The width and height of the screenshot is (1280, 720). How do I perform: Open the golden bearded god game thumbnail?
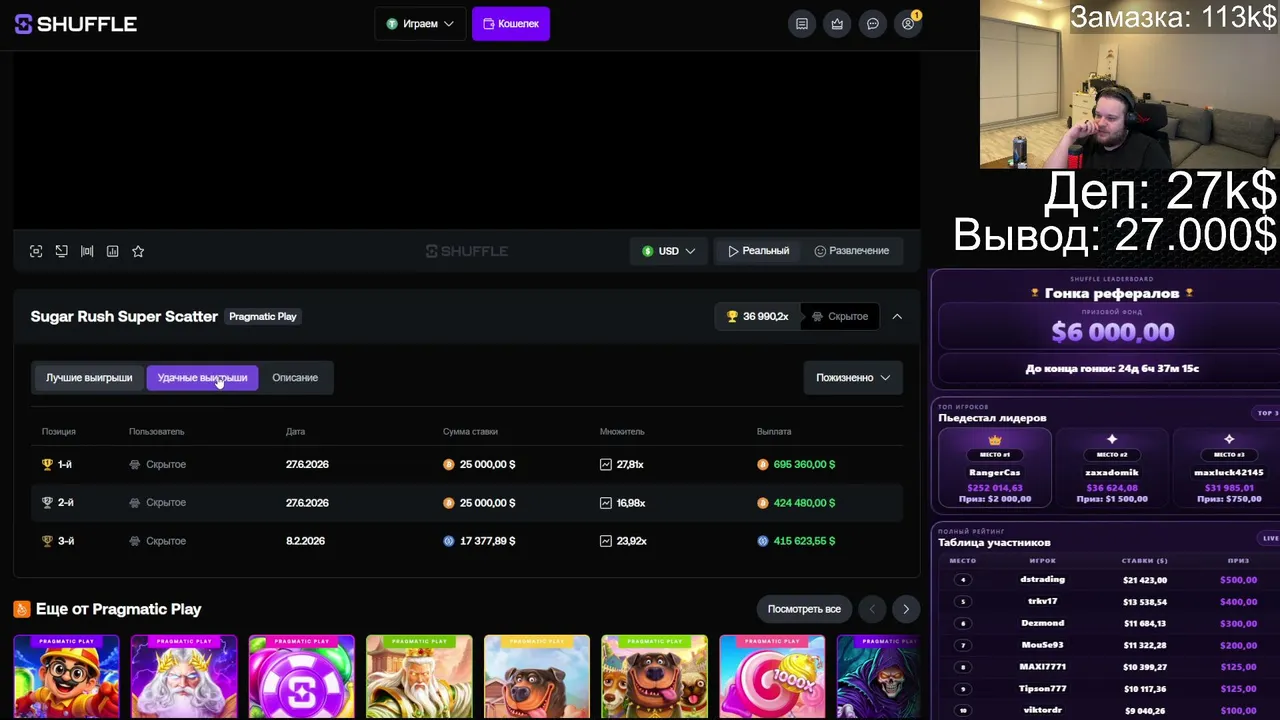click(x=419, y=677)
